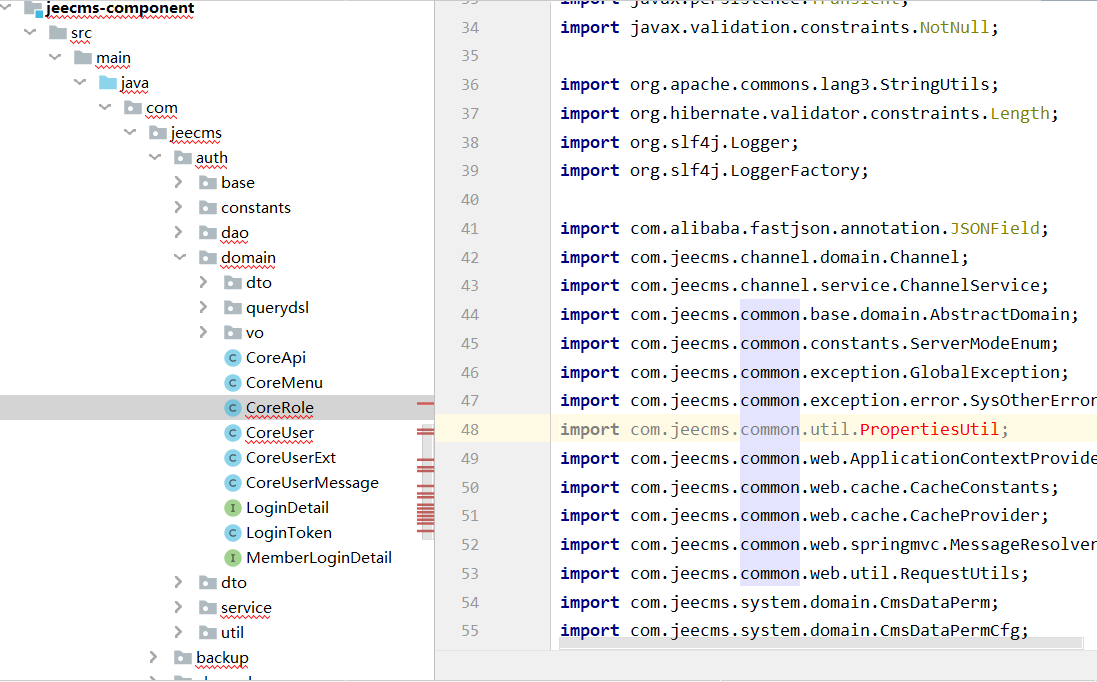Expand the backup package arrow

point(153,657)
